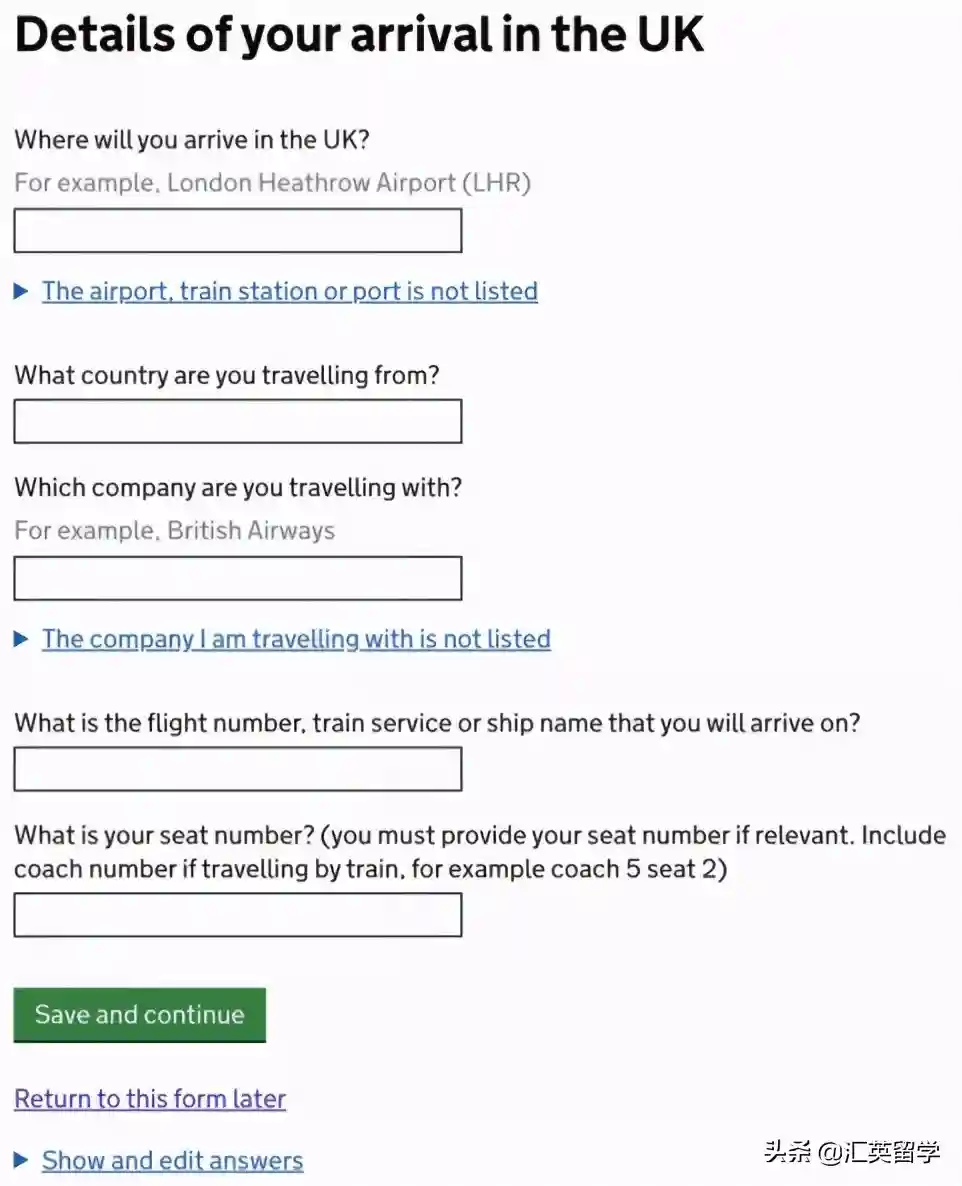Viewport: 962px width, 1186px height.
Task: Click the London Heathrow Airport example hint
Action: (x=272, y=183)
